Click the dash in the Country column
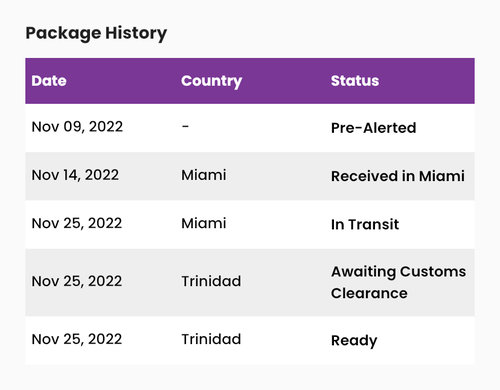 185,126
